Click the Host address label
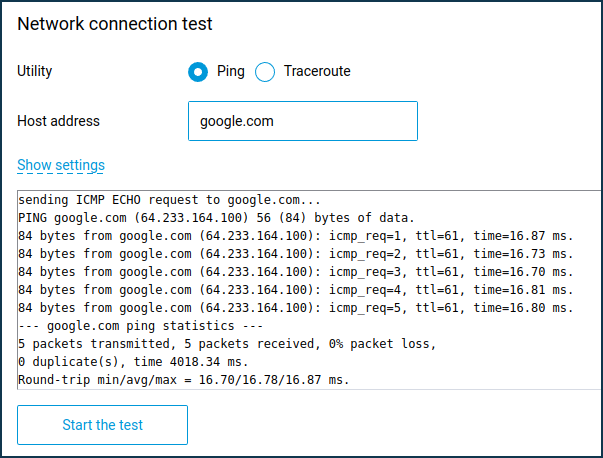The height and width of the screenshot is (458, 603). (x=58, y=121)
